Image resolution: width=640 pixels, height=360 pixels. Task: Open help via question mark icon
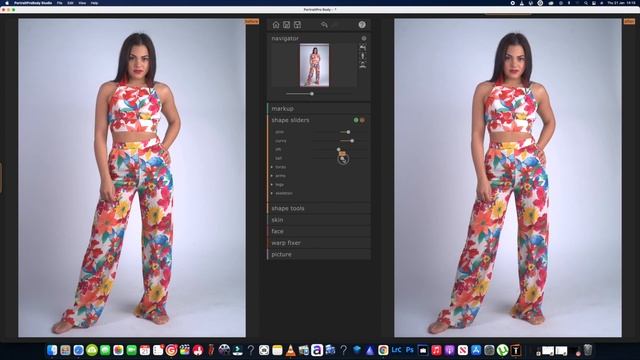pyautogui.click(x=362, y=25)
